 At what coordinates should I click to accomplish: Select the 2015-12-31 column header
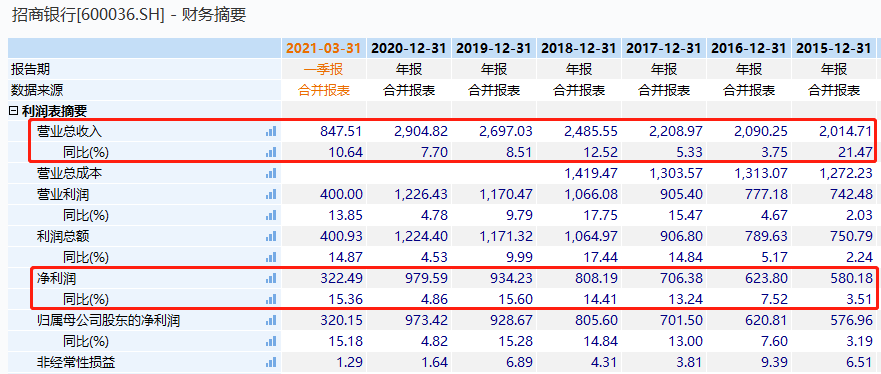coord(834,48)
